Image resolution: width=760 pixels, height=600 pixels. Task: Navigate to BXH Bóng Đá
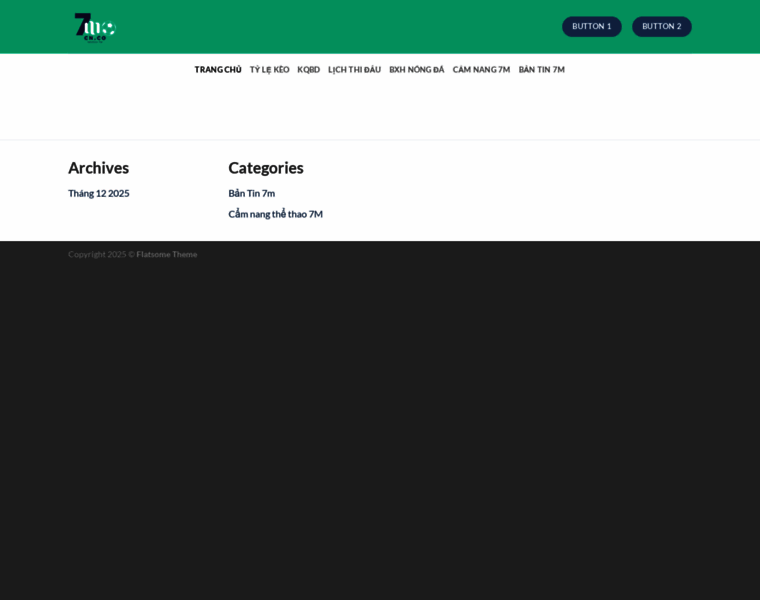pos(416,70)
